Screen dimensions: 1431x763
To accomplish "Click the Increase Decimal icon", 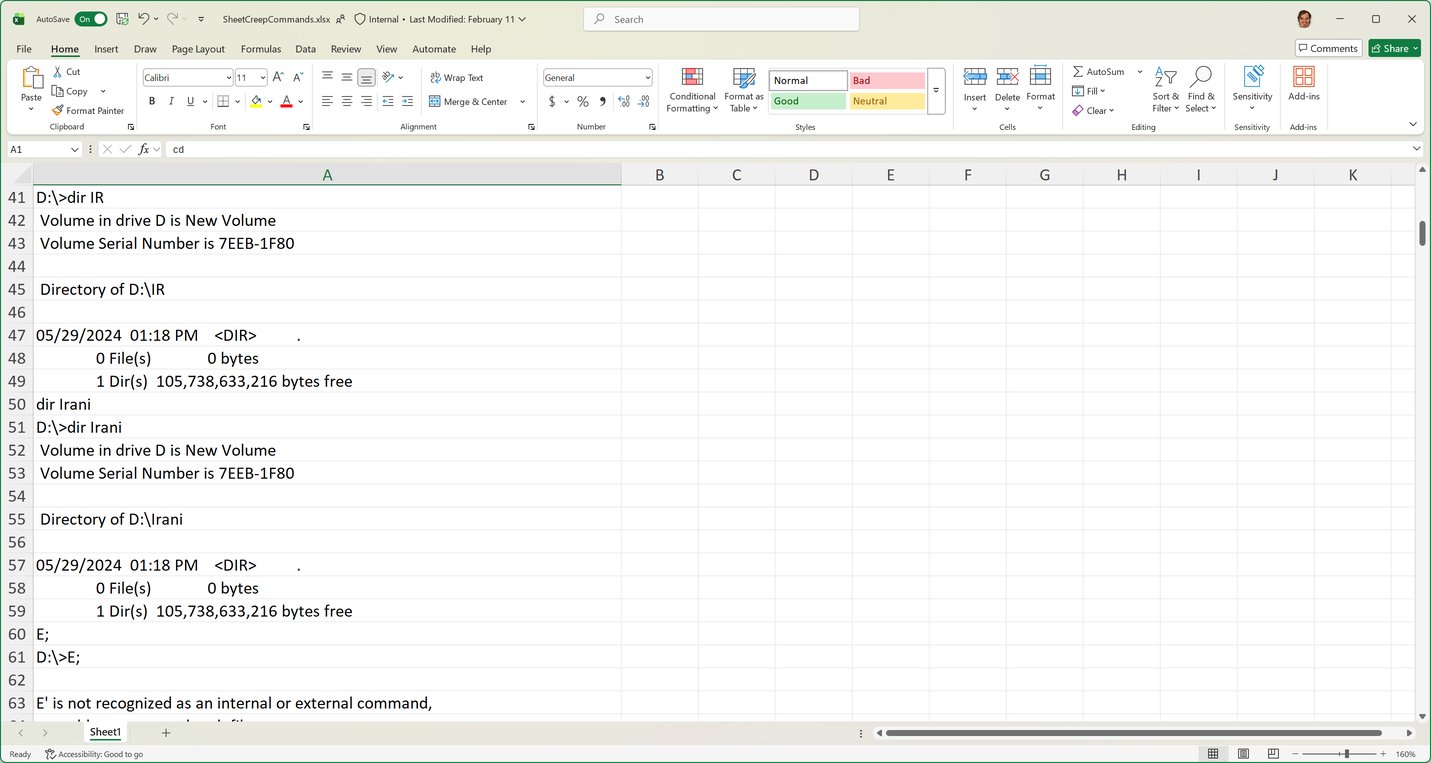I will tap(622, 101).
